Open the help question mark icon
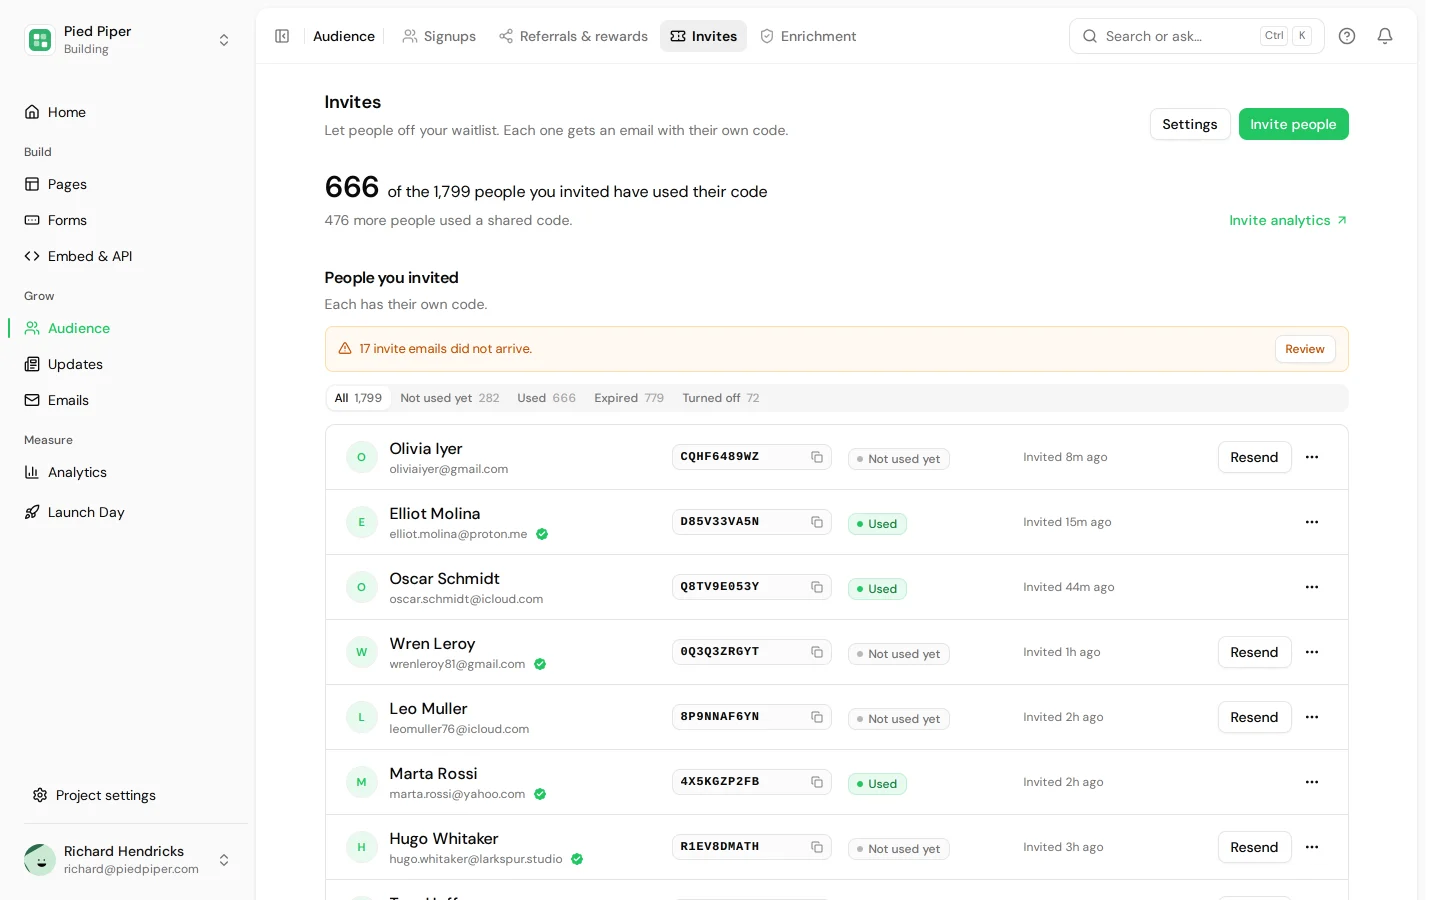Viewport: 1440px width, 900px height. click(x=1347, y=36)
